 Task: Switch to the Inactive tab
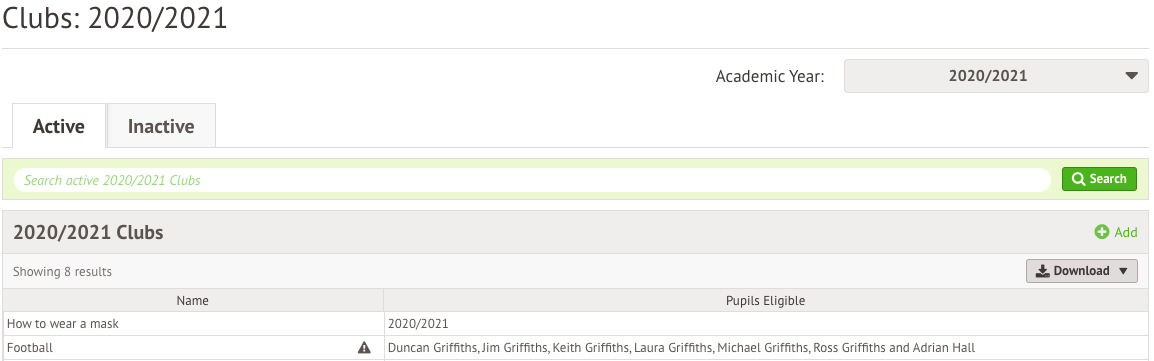pos(161,126)
